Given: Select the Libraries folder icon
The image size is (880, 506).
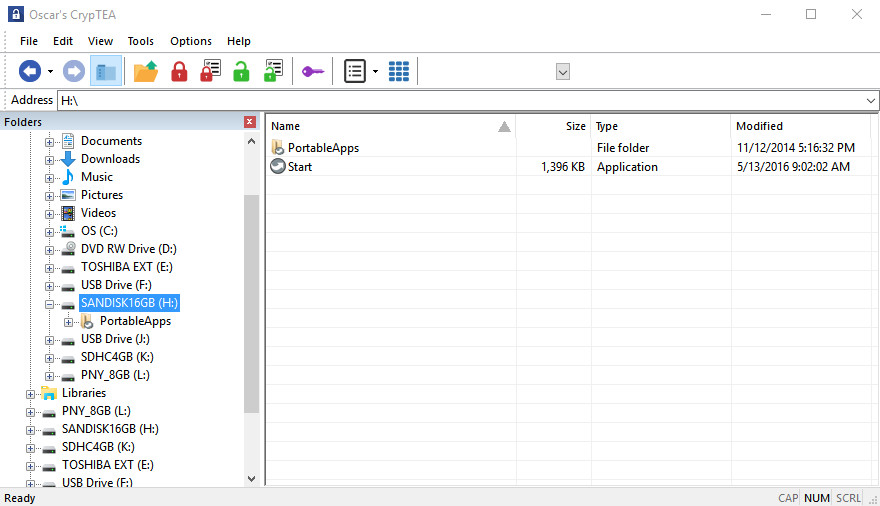Looking at the screenshot, I should pyautogui.click(x=49, y=393).
